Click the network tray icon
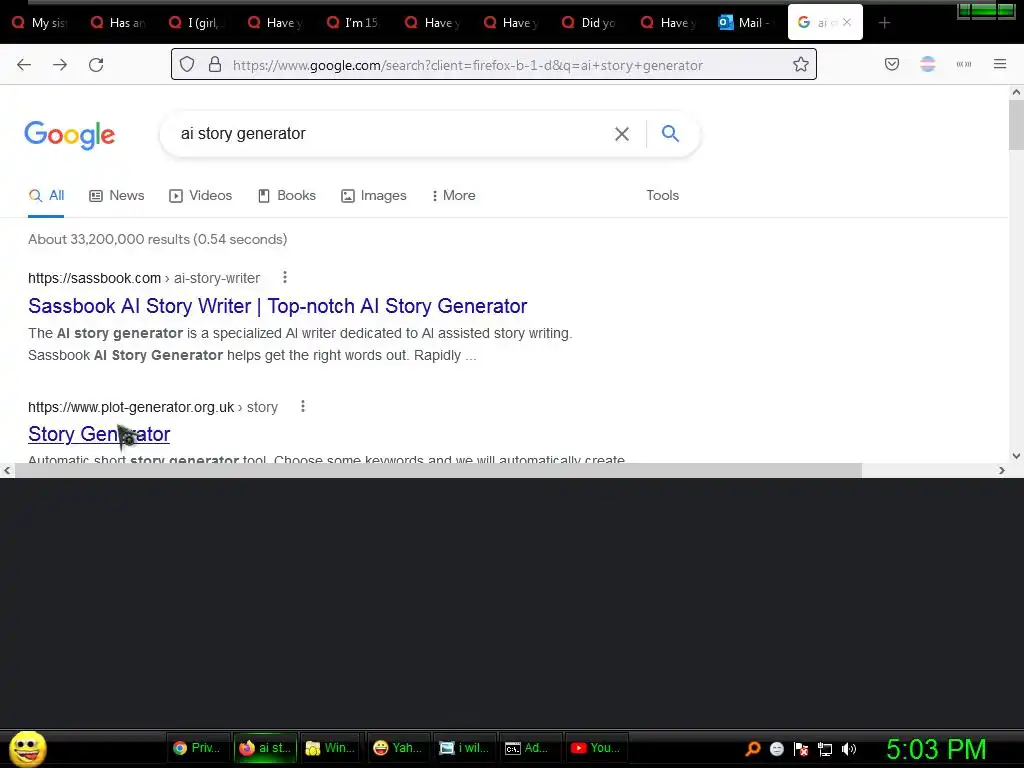Viewport: 1024px width, 768px height. [825, 749]
